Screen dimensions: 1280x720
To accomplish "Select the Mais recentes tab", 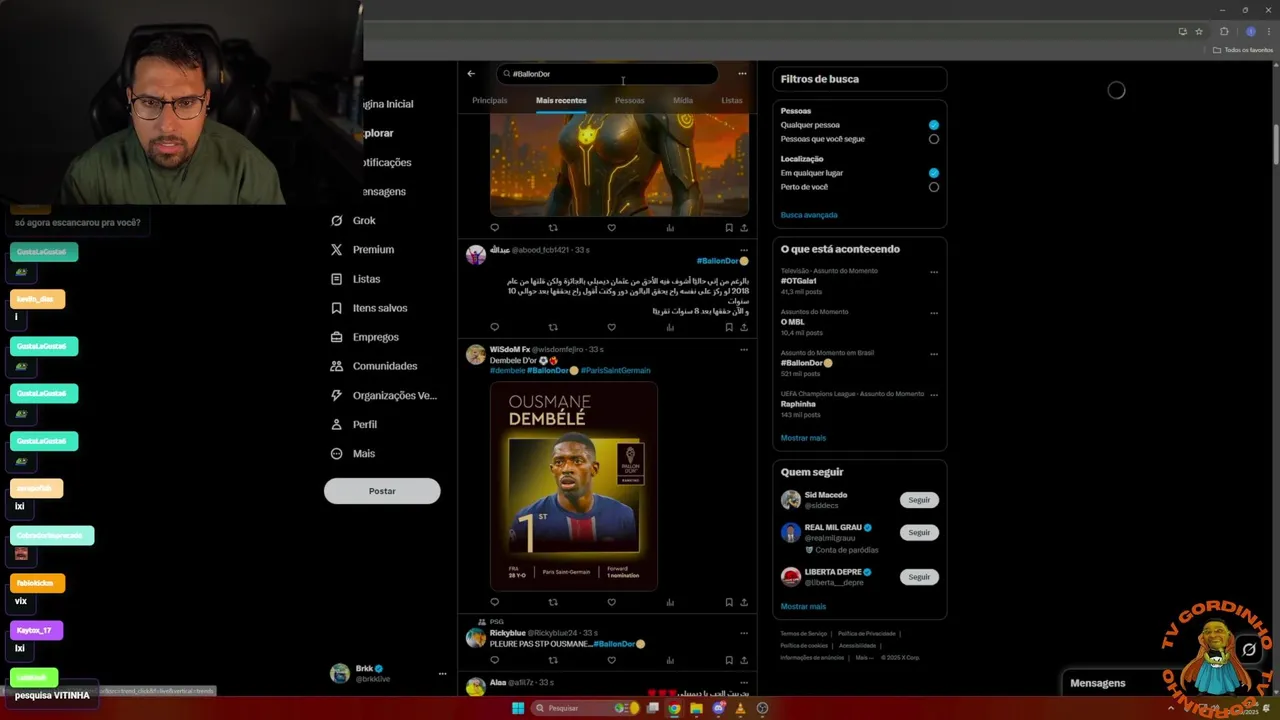I will 561,100.
